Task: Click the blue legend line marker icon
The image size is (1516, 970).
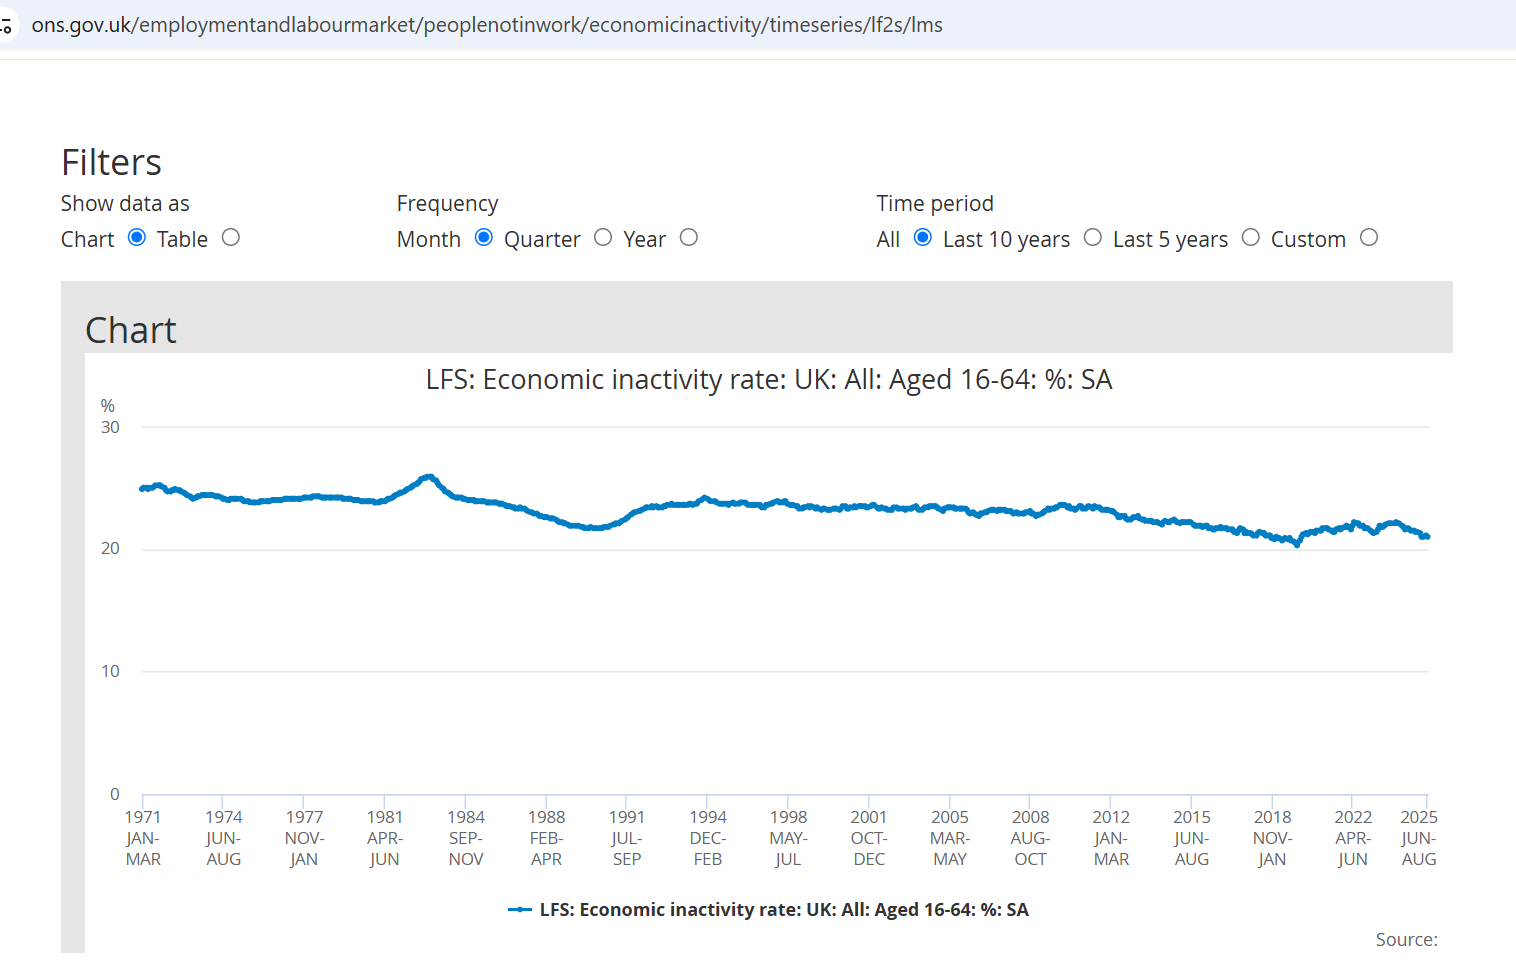Action: tap(519, 910)
